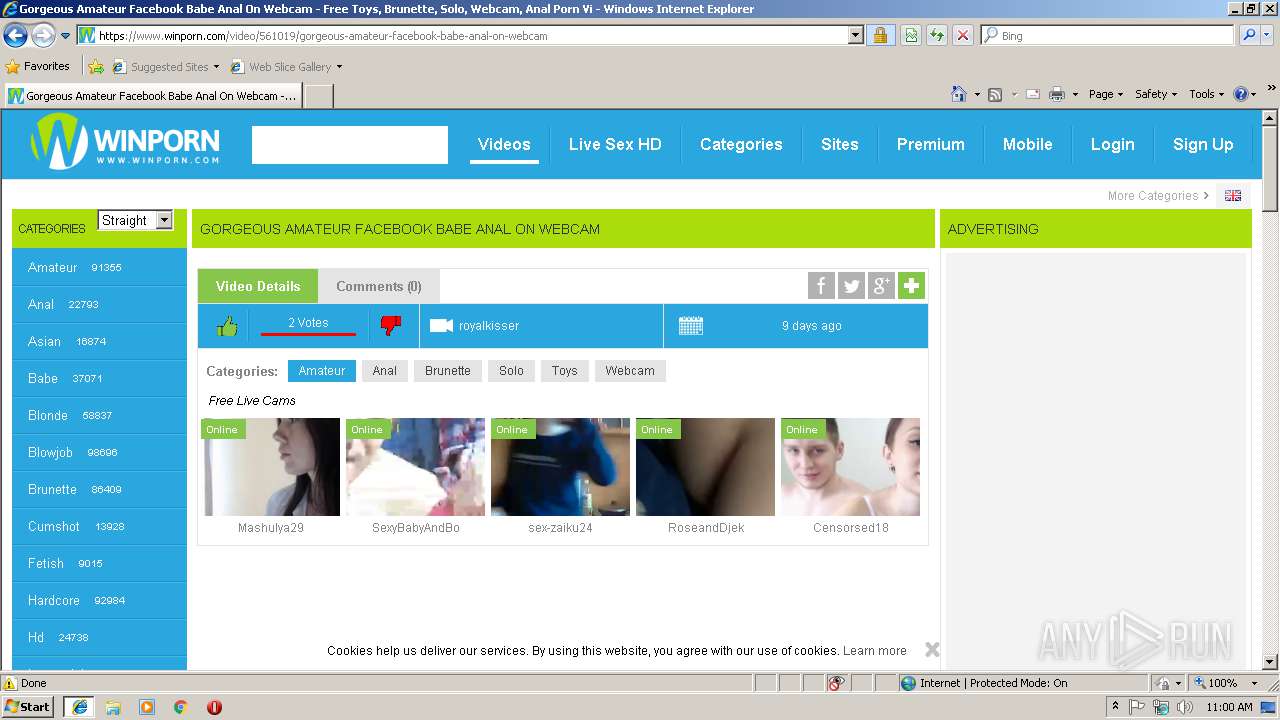Click the green thumbs up icon
The height and width of the screenshot is (720, 1280).
pyautogui.click(x=227, y=326)
